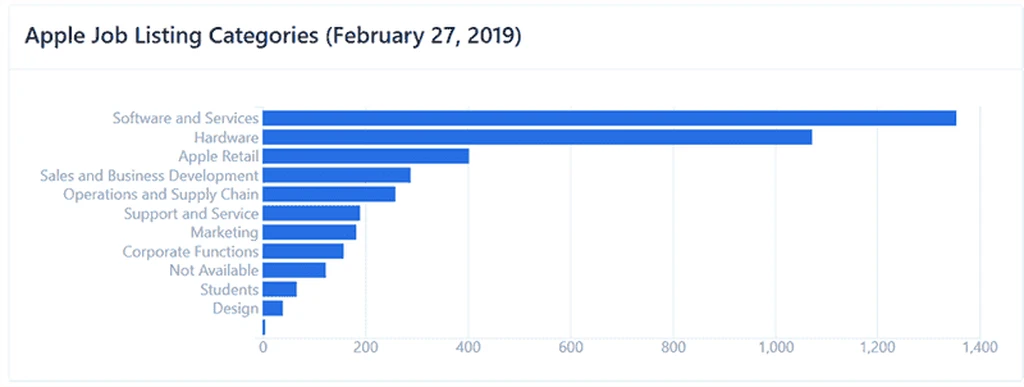Click the Not Available bar
The width and height of the screenshot is (1024, 387).
(294, 270)
